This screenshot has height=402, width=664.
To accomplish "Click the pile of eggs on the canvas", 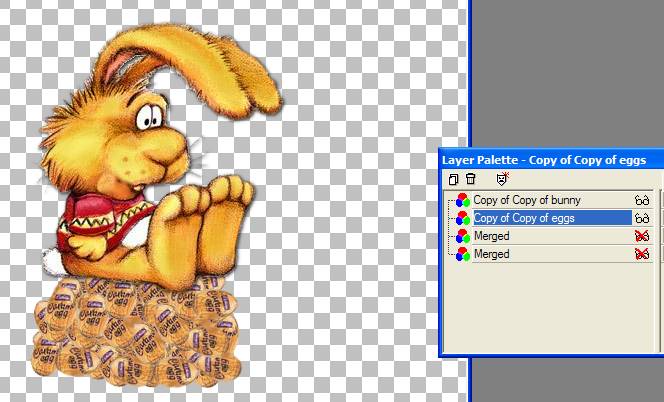I will (x=136, y=333).
